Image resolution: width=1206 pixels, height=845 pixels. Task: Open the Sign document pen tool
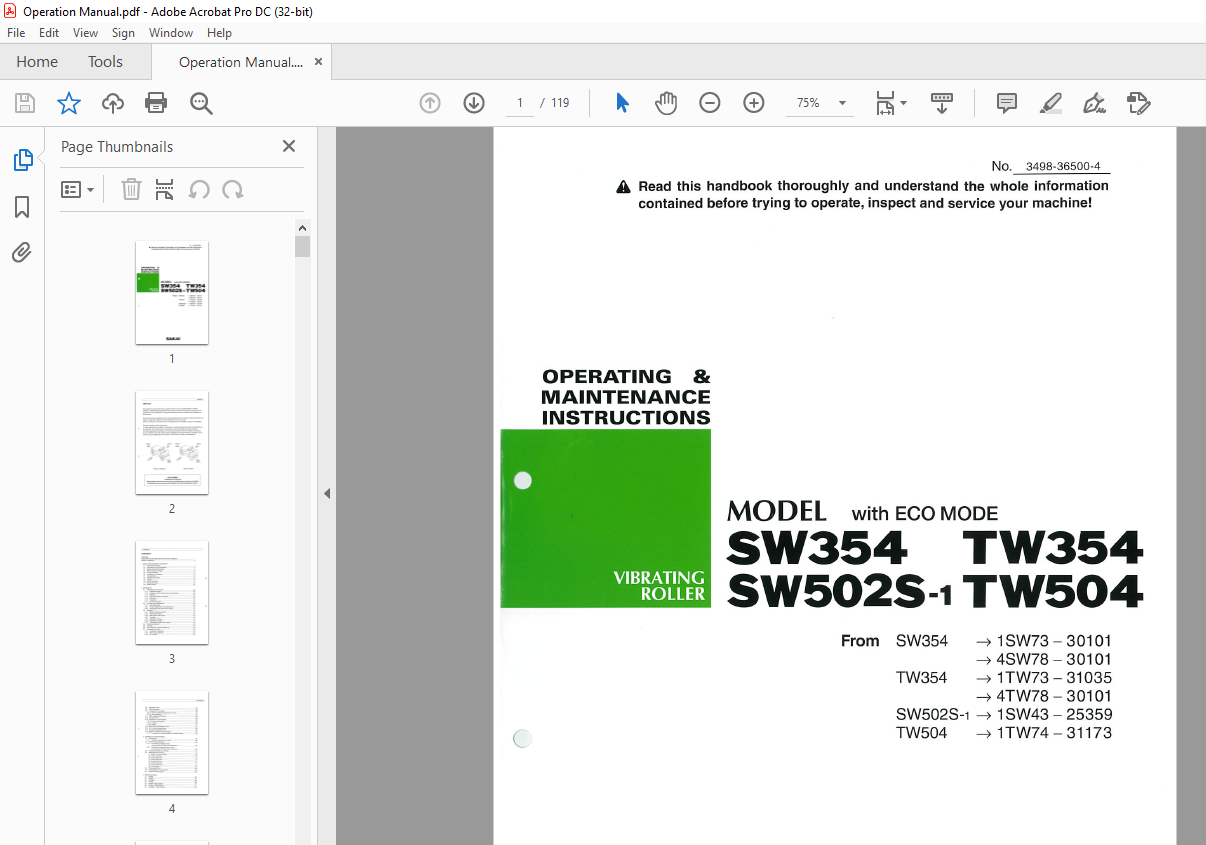[1094, 103]
